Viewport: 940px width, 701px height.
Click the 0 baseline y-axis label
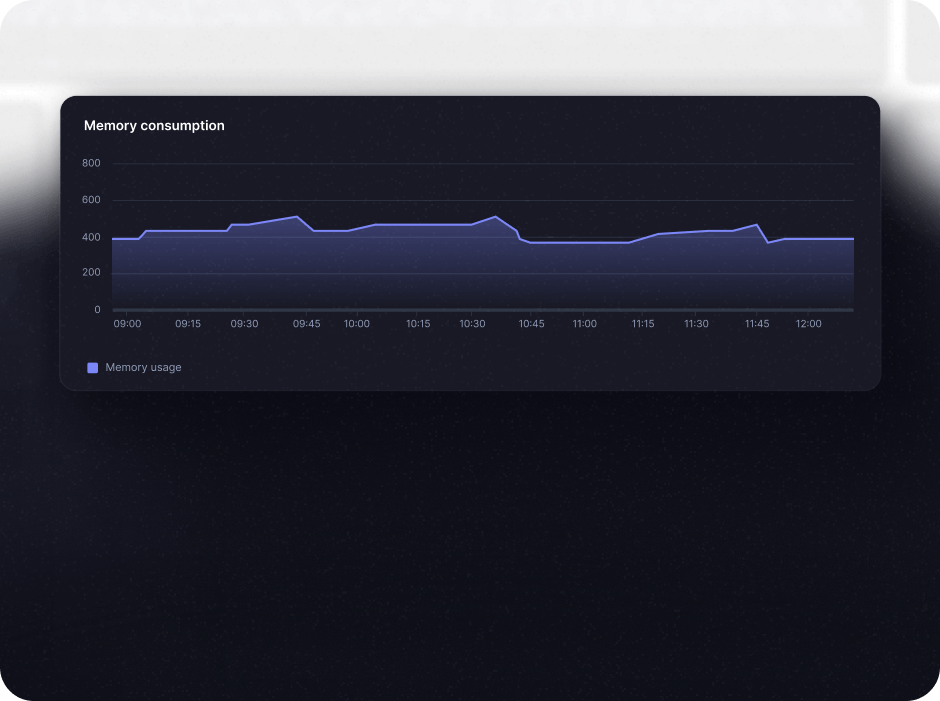tap(97, 310)
